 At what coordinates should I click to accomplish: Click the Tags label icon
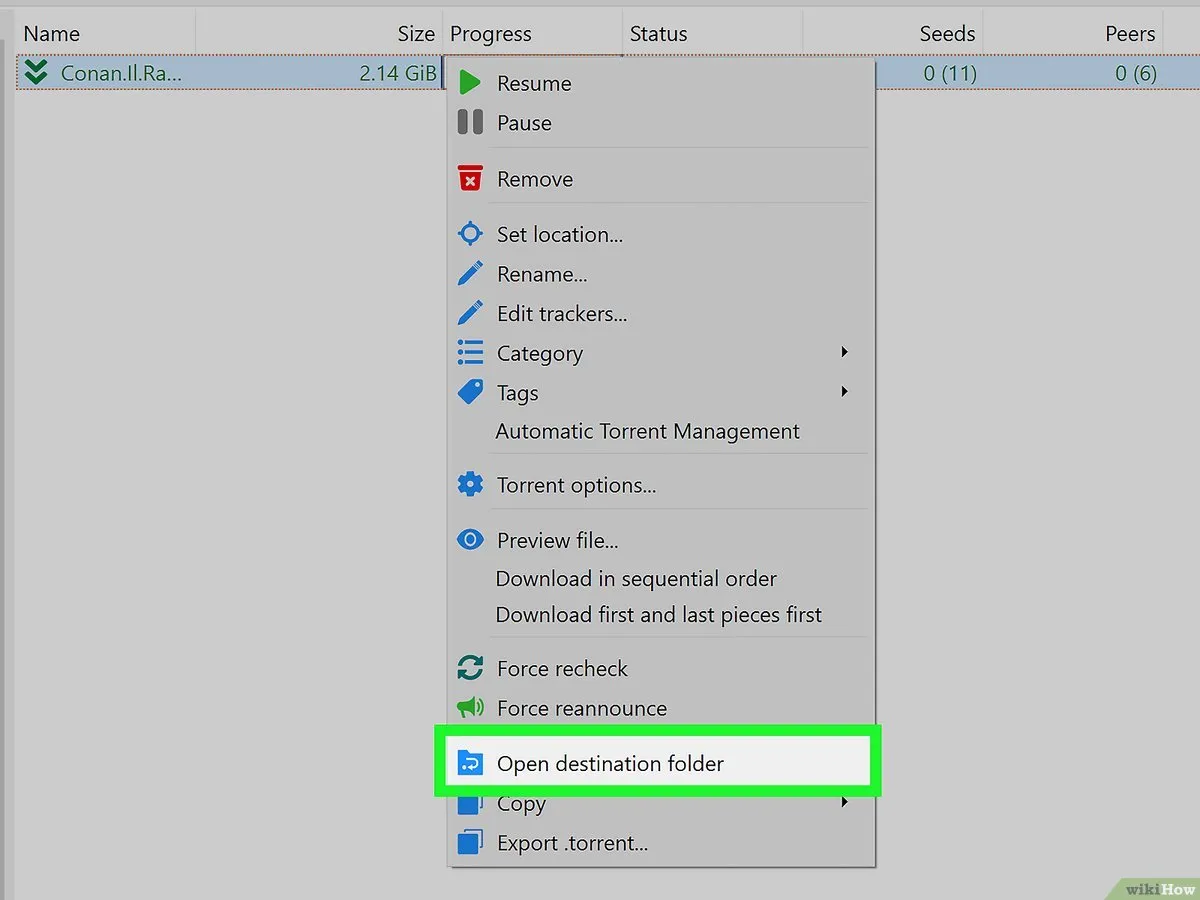tap(470, 393)
